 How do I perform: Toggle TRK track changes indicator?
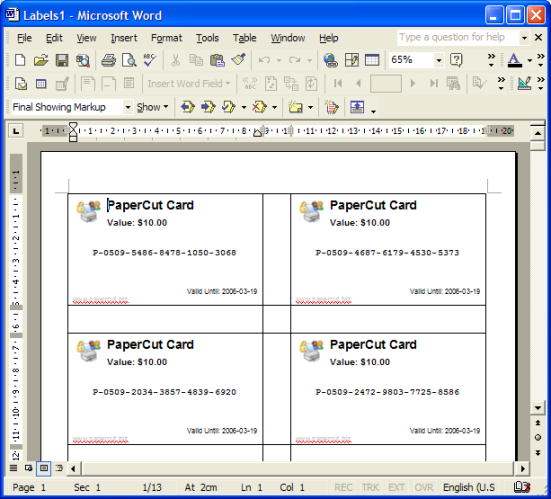click(370, 487)
